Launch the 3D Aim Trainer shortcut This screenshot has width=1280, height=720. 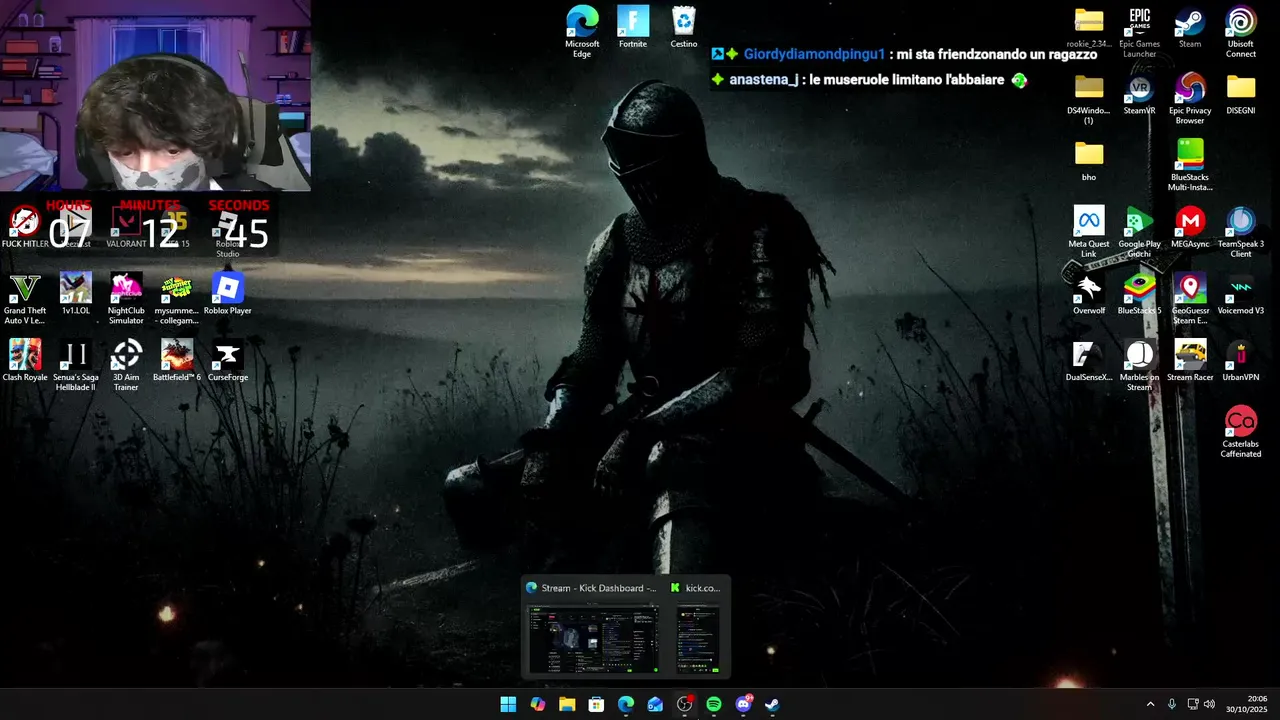126,365
